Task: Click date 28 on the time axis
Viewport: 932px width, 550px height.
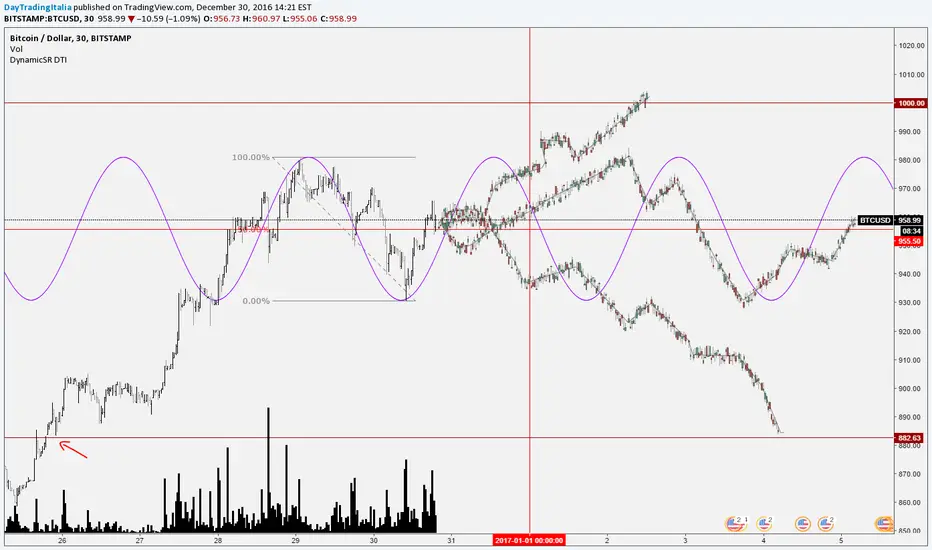Action: (218, 540)
